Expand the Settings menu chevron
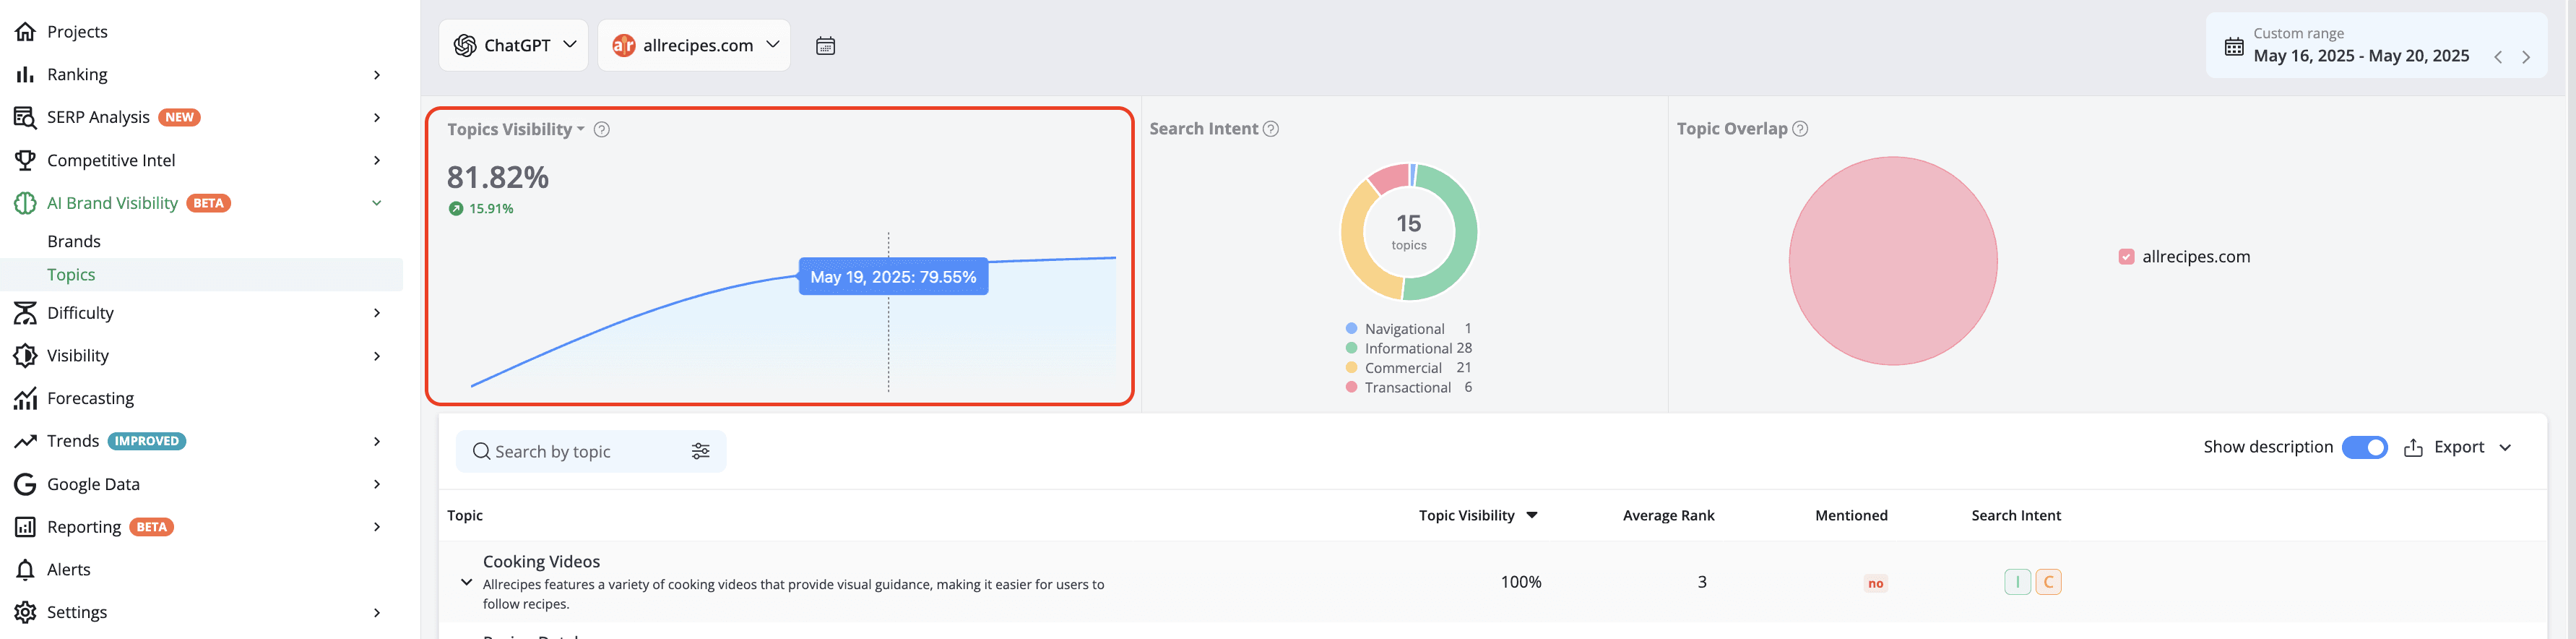This screenshot has width=2576, height=639. click(x=377, y=613)
